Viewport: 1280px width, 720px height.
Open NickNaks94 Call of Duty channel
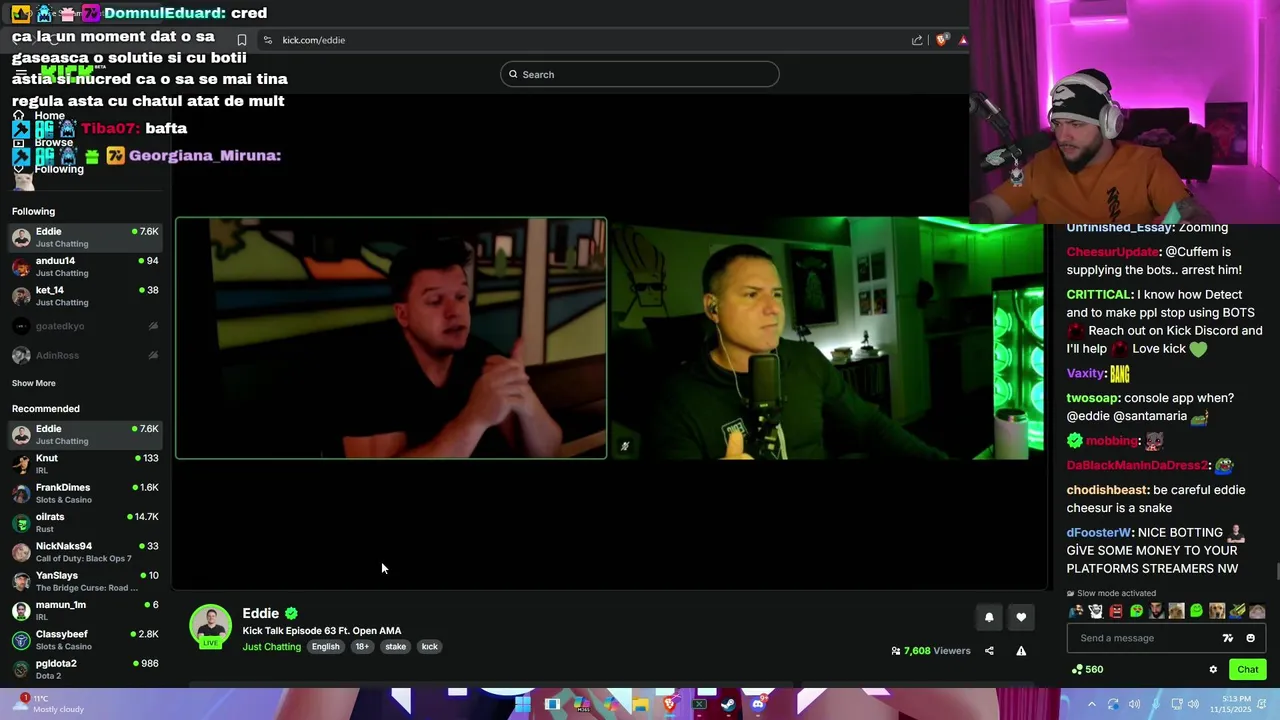tap(85, 552)
